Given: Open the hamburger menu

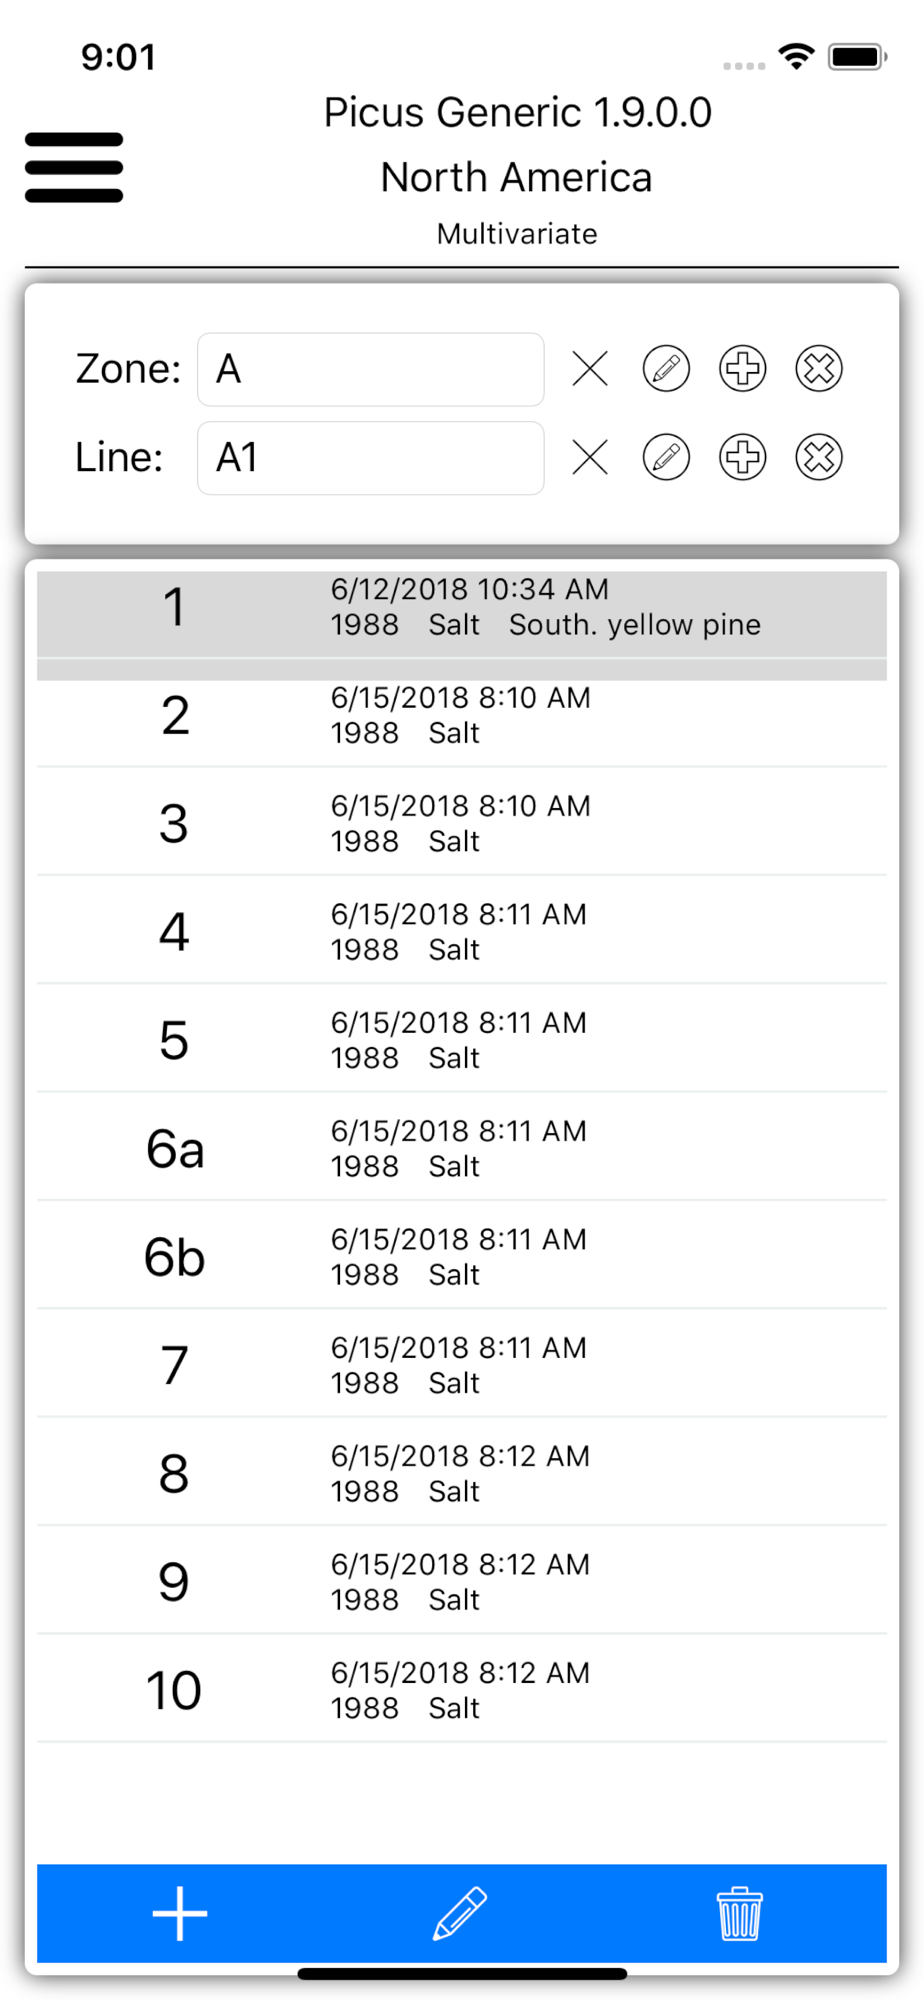Looking at the screenshot, I should click(74, 167).
